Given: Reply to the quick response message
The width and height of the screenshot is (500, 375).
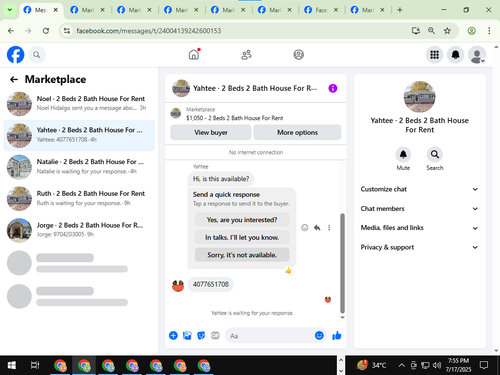Looking at the screenshot, I should pyautogui.click(x=317, y=228).
